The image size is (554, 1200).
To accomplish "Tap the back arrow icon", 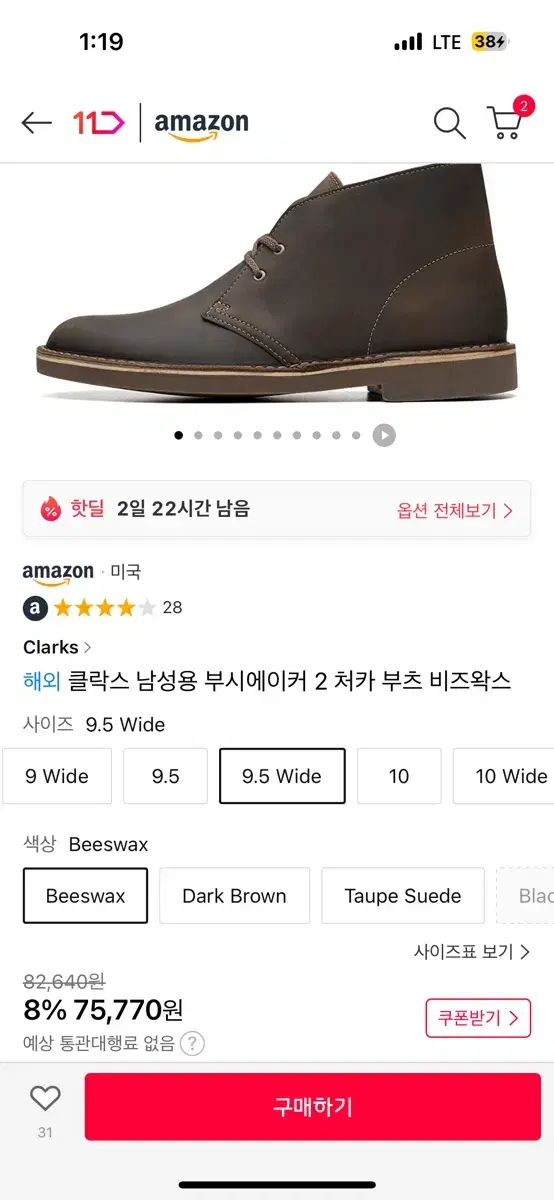I will (36, 123).
